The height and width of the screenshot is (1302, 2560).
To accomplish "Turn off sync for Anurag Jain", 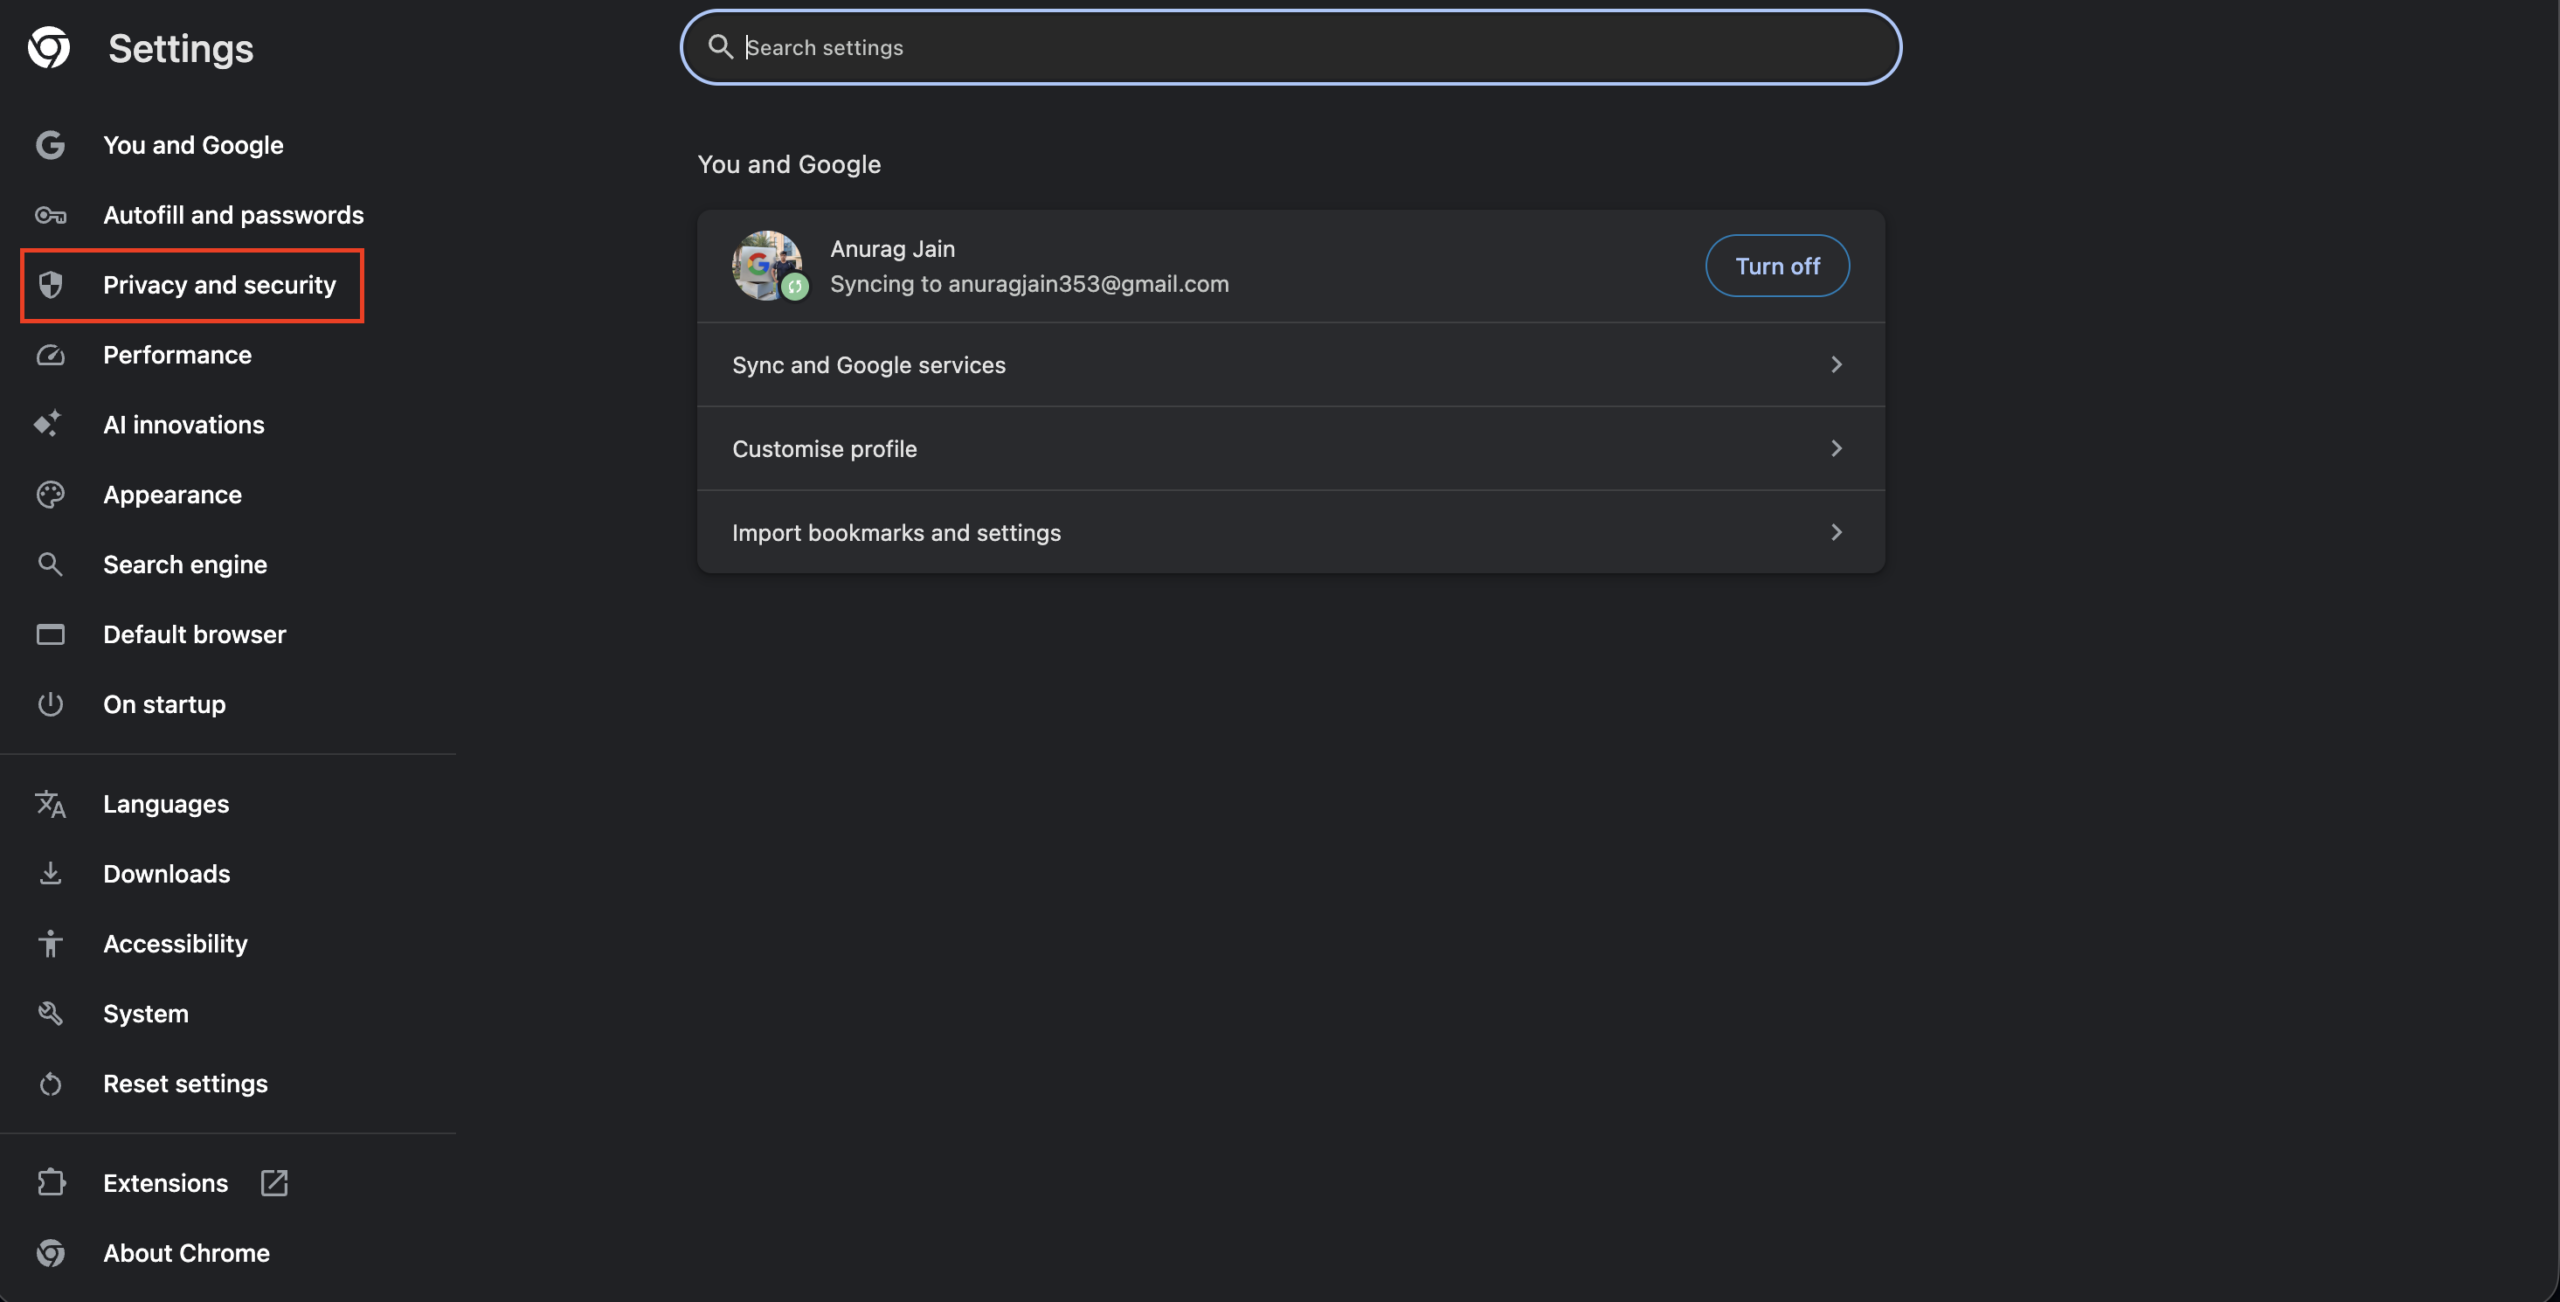I will [1776, 266].
